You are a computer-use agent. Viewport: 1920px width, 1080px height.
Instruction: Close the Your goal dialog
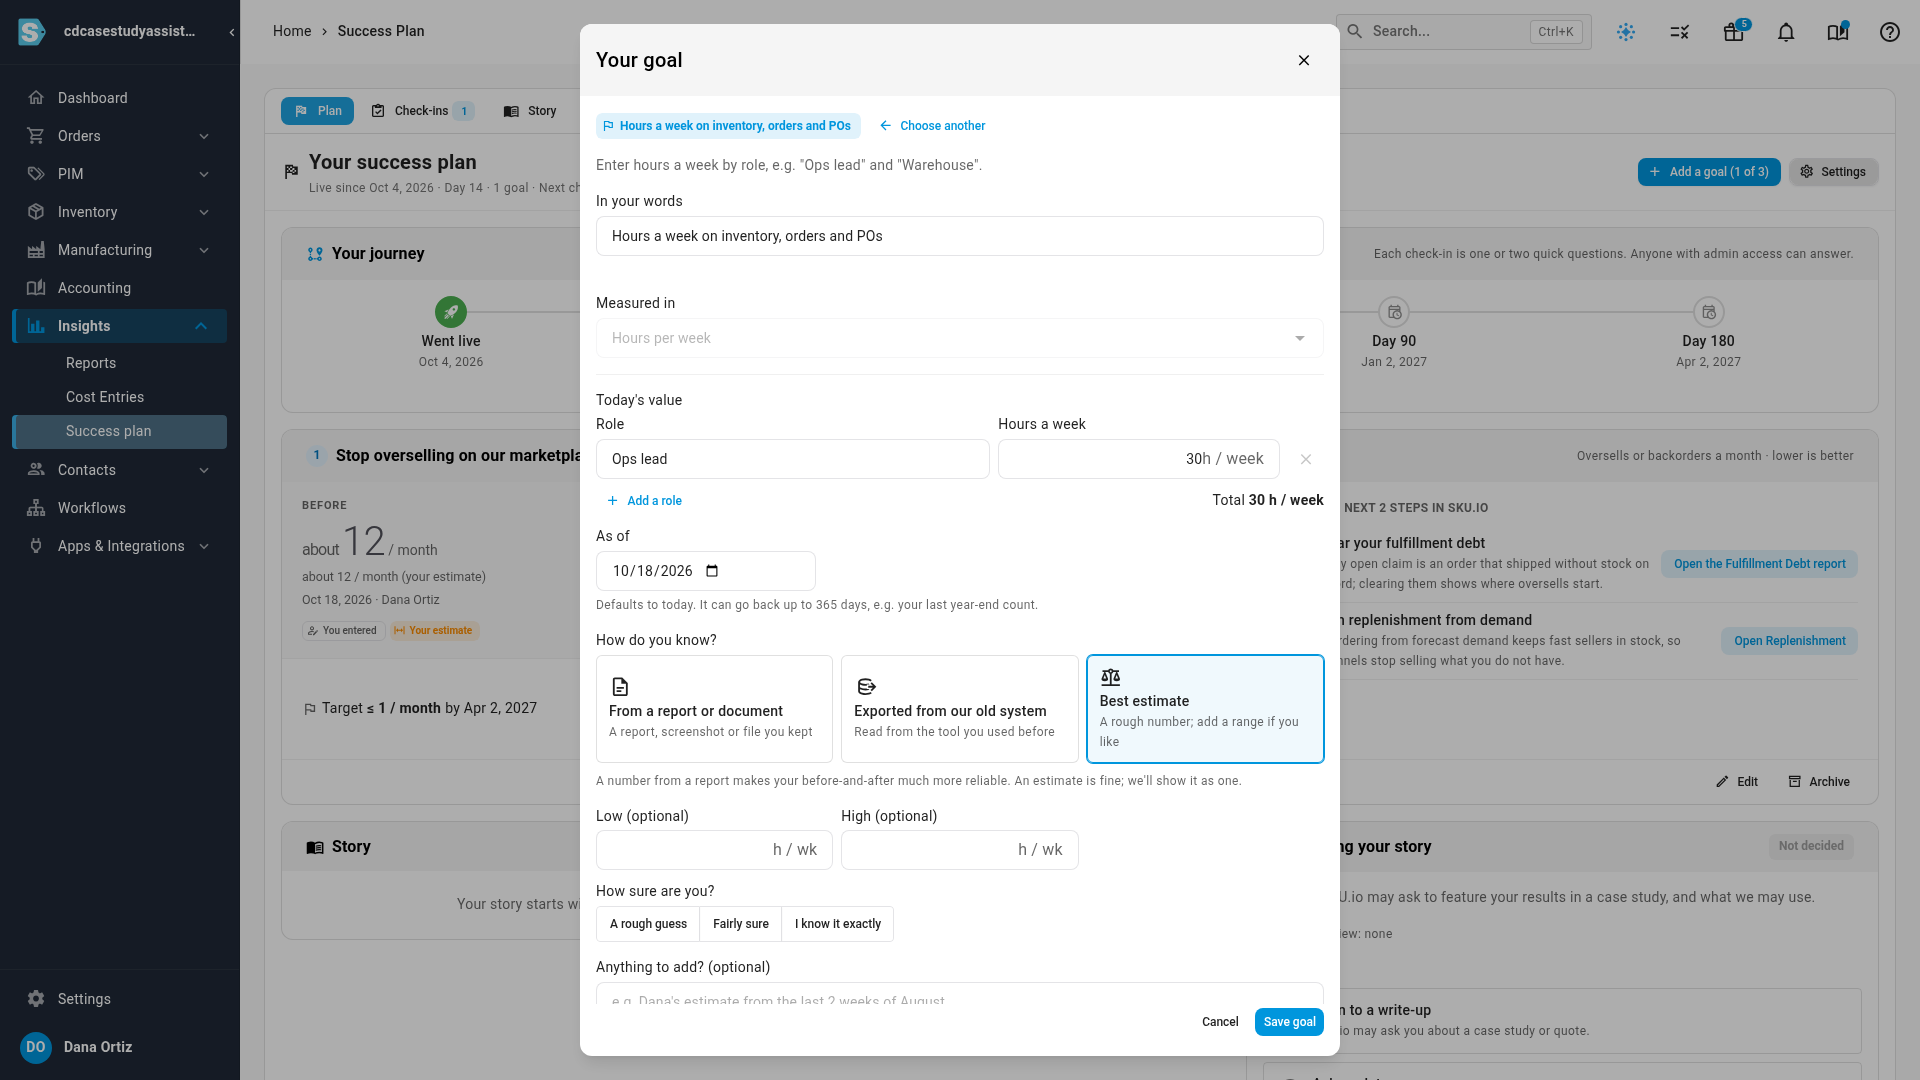[x=1304, y=60]
